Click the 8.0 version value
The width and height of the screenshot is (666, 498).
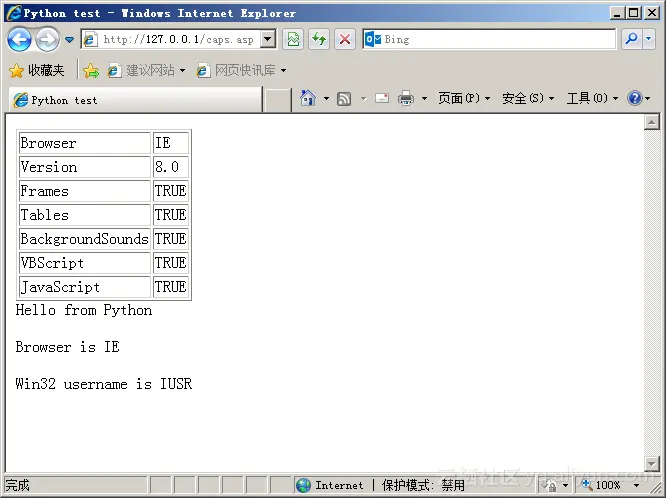[171, 167]
